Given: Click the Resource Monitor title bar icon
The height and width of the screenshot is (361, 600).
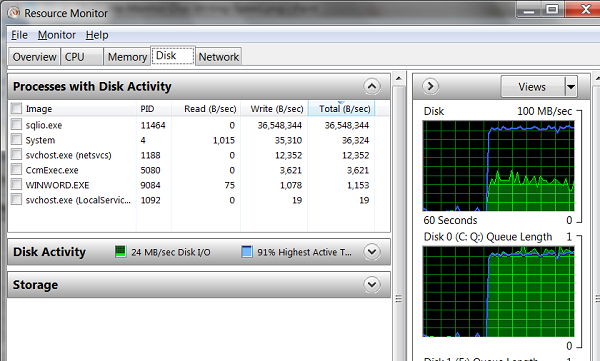Looking at the screenshot, I should point(13,13).
